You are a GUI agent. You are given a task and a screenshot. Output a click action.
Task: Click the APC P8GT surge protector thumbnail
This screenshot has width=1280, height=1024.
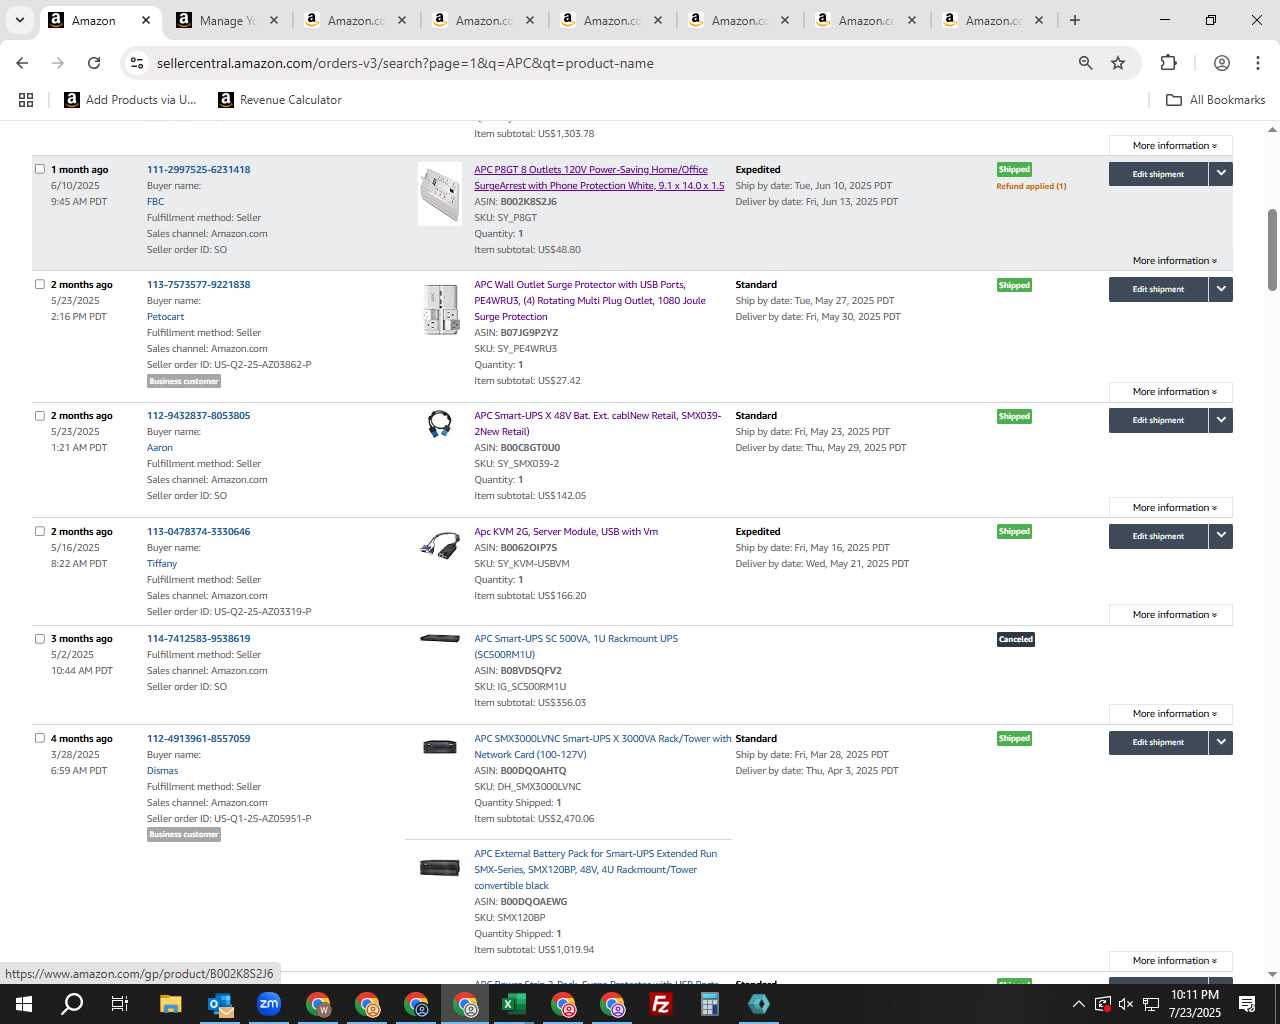click(x=440, y=193)
